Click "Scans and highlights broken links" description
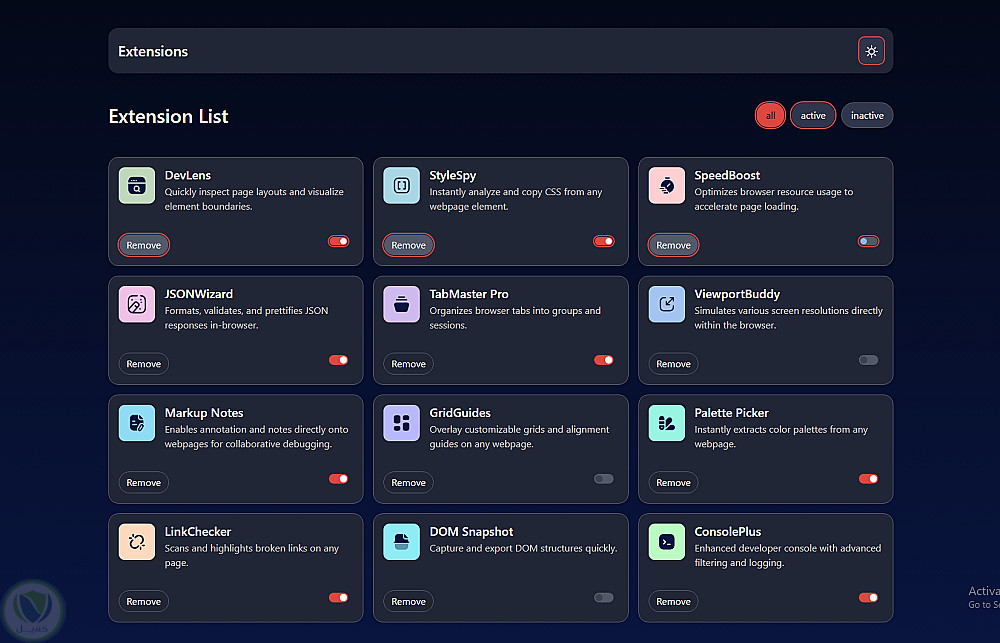The height and width of the screenshot is (643, 1000). (x=251, y=555)
